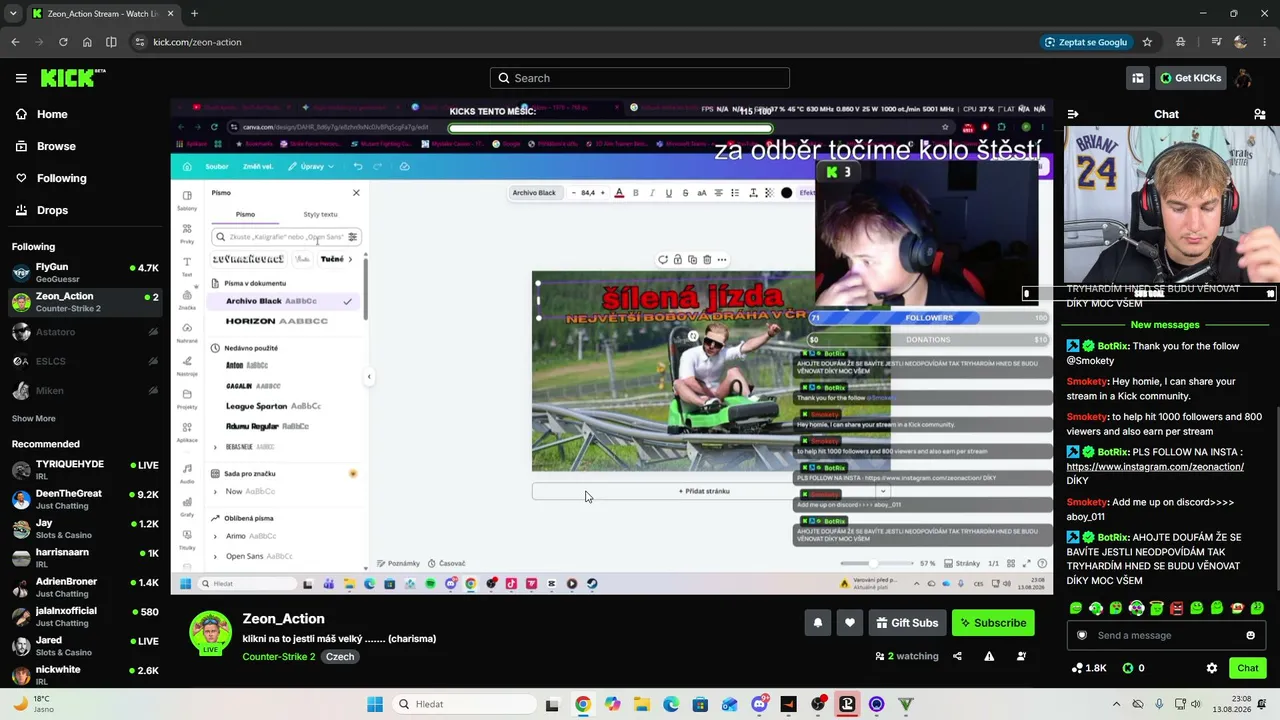Open Canva Audio sidebar icon

187,472
